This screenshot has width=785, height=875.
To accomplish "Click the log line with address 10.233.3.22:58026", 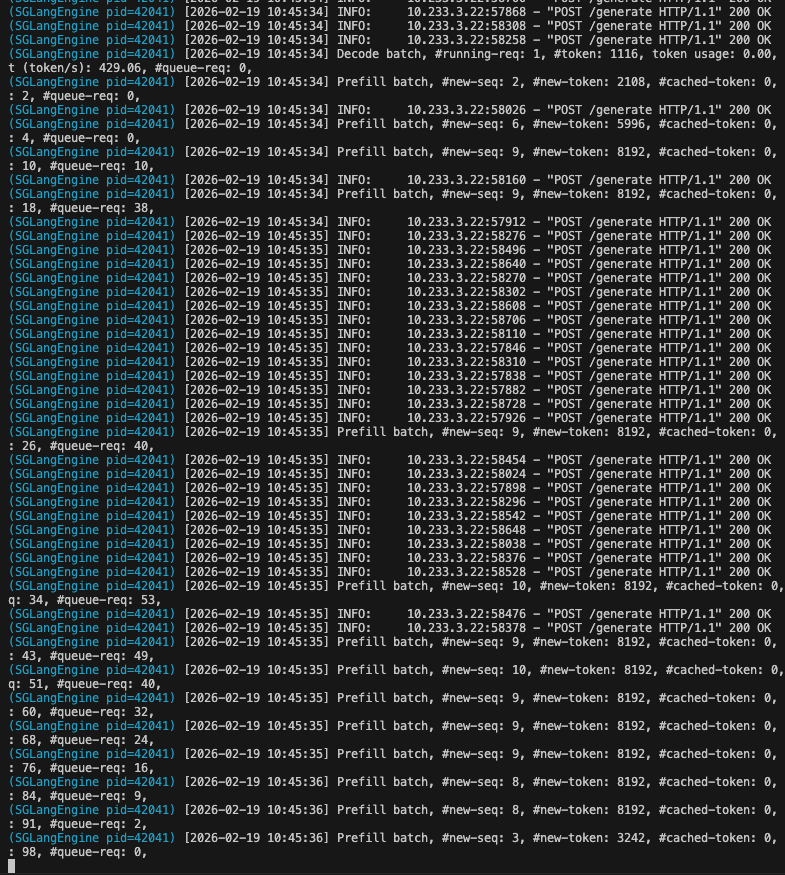I will coord(390,110).
